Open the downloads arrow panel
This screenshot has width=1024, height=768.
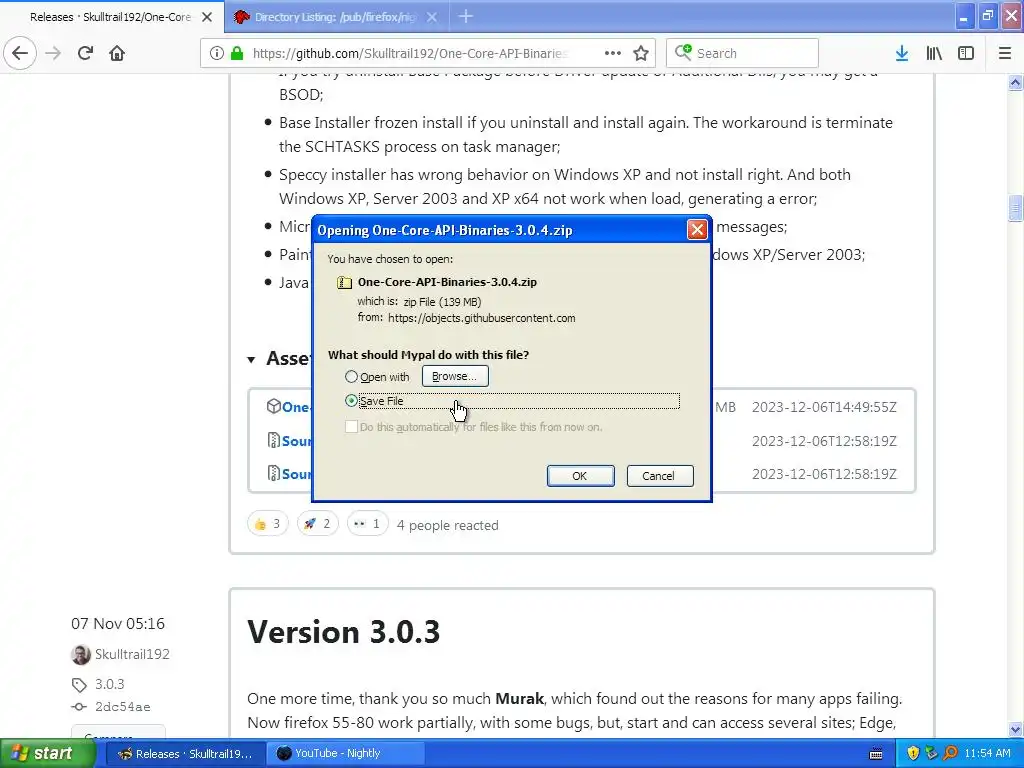902,53
